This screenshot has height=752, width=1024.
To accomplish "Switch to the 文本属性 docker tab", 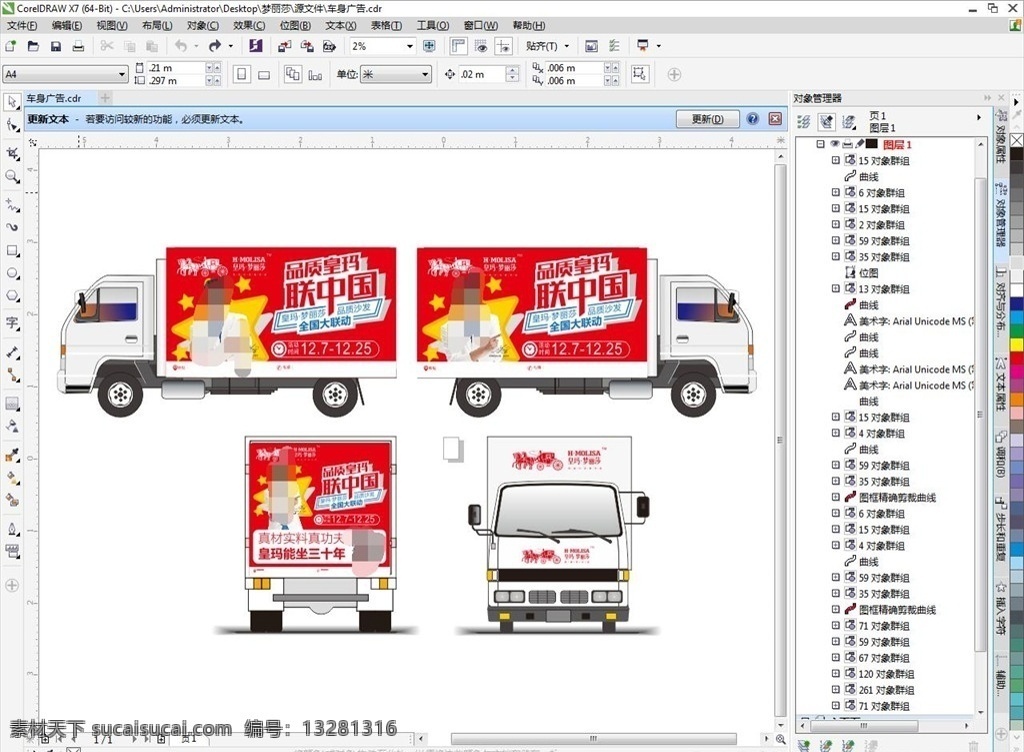I will tap(1000, 384).
